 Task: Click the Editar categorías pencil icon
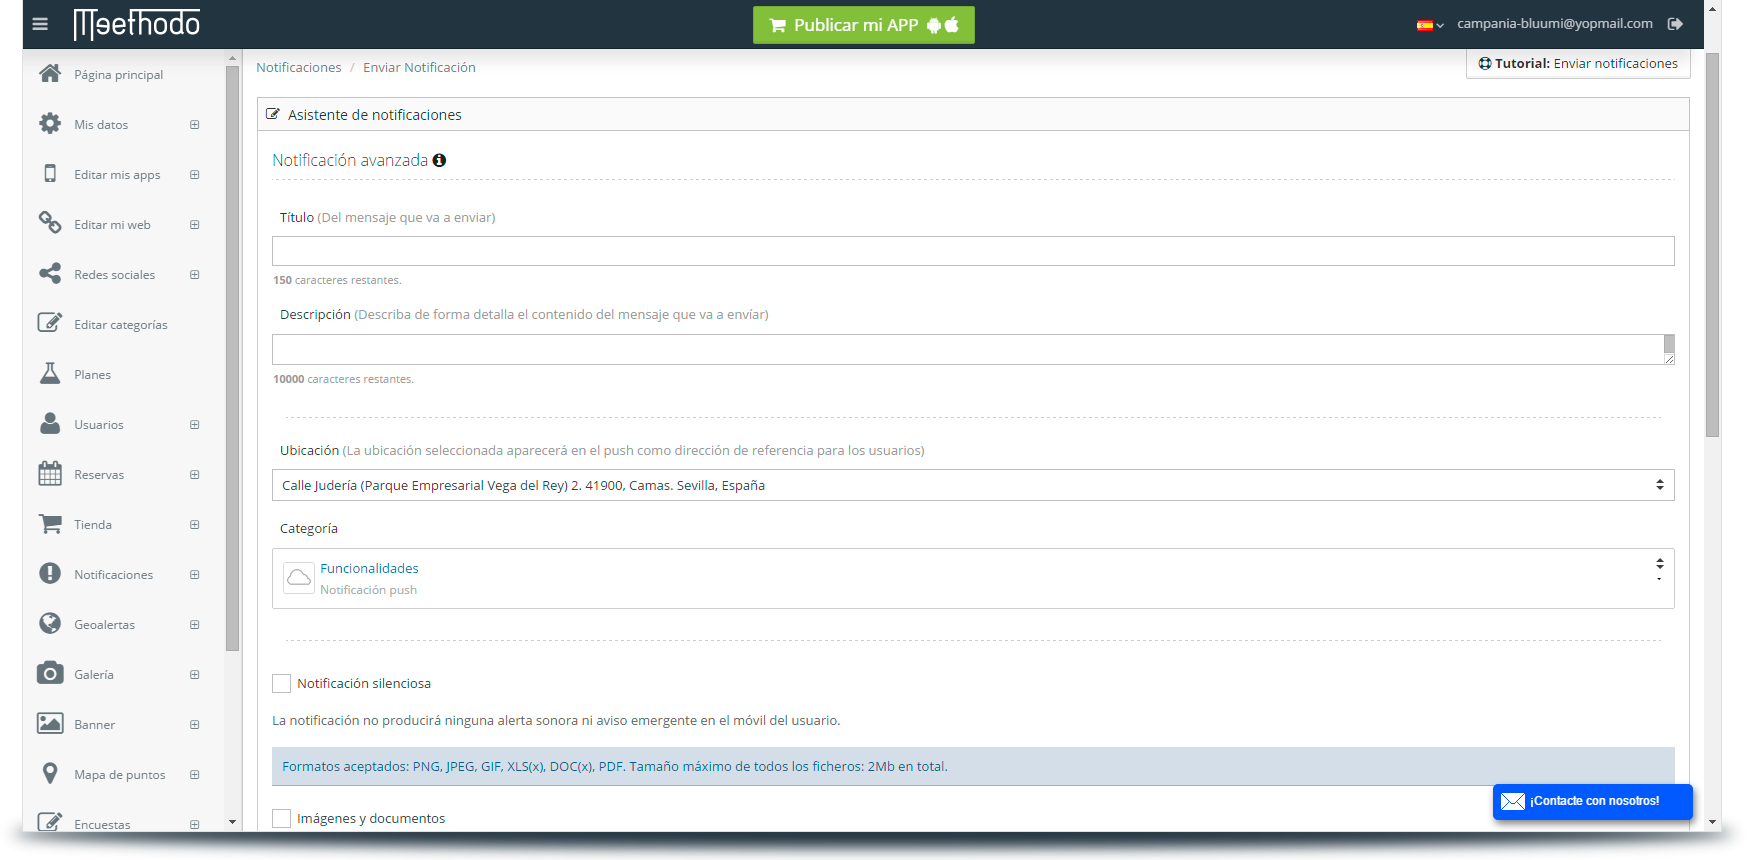pos(50,323)
